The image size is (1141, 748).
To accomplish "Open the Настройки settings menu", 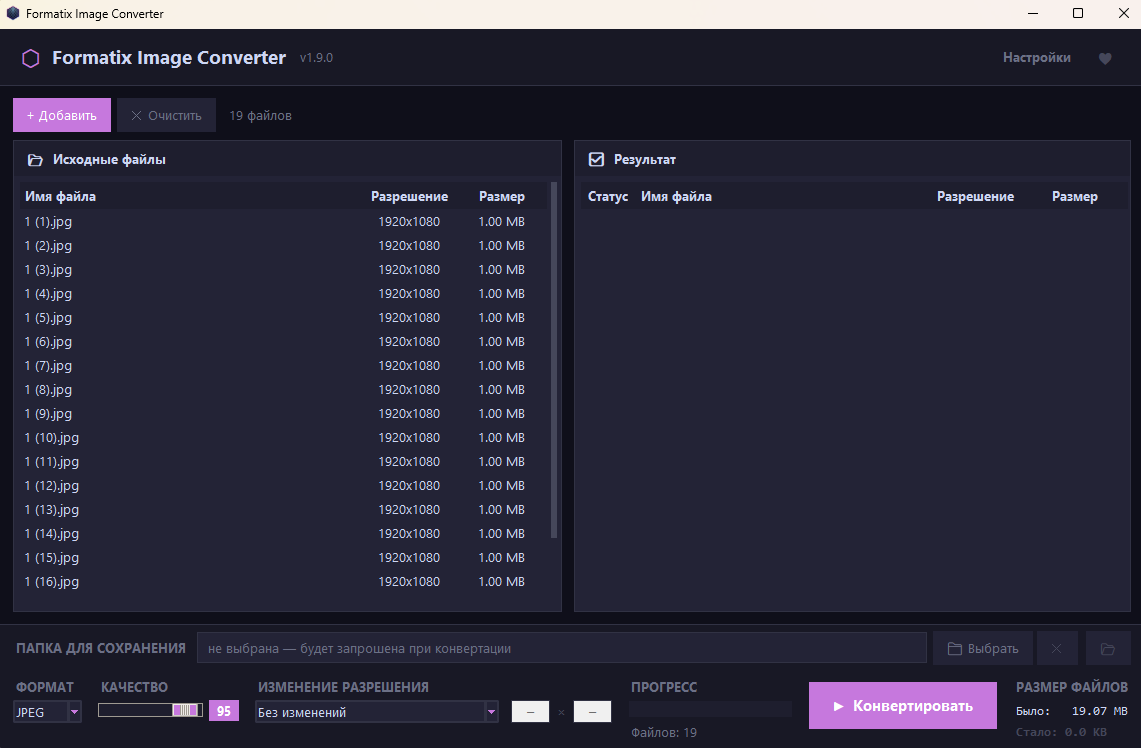I will (x=1036, y=57).
